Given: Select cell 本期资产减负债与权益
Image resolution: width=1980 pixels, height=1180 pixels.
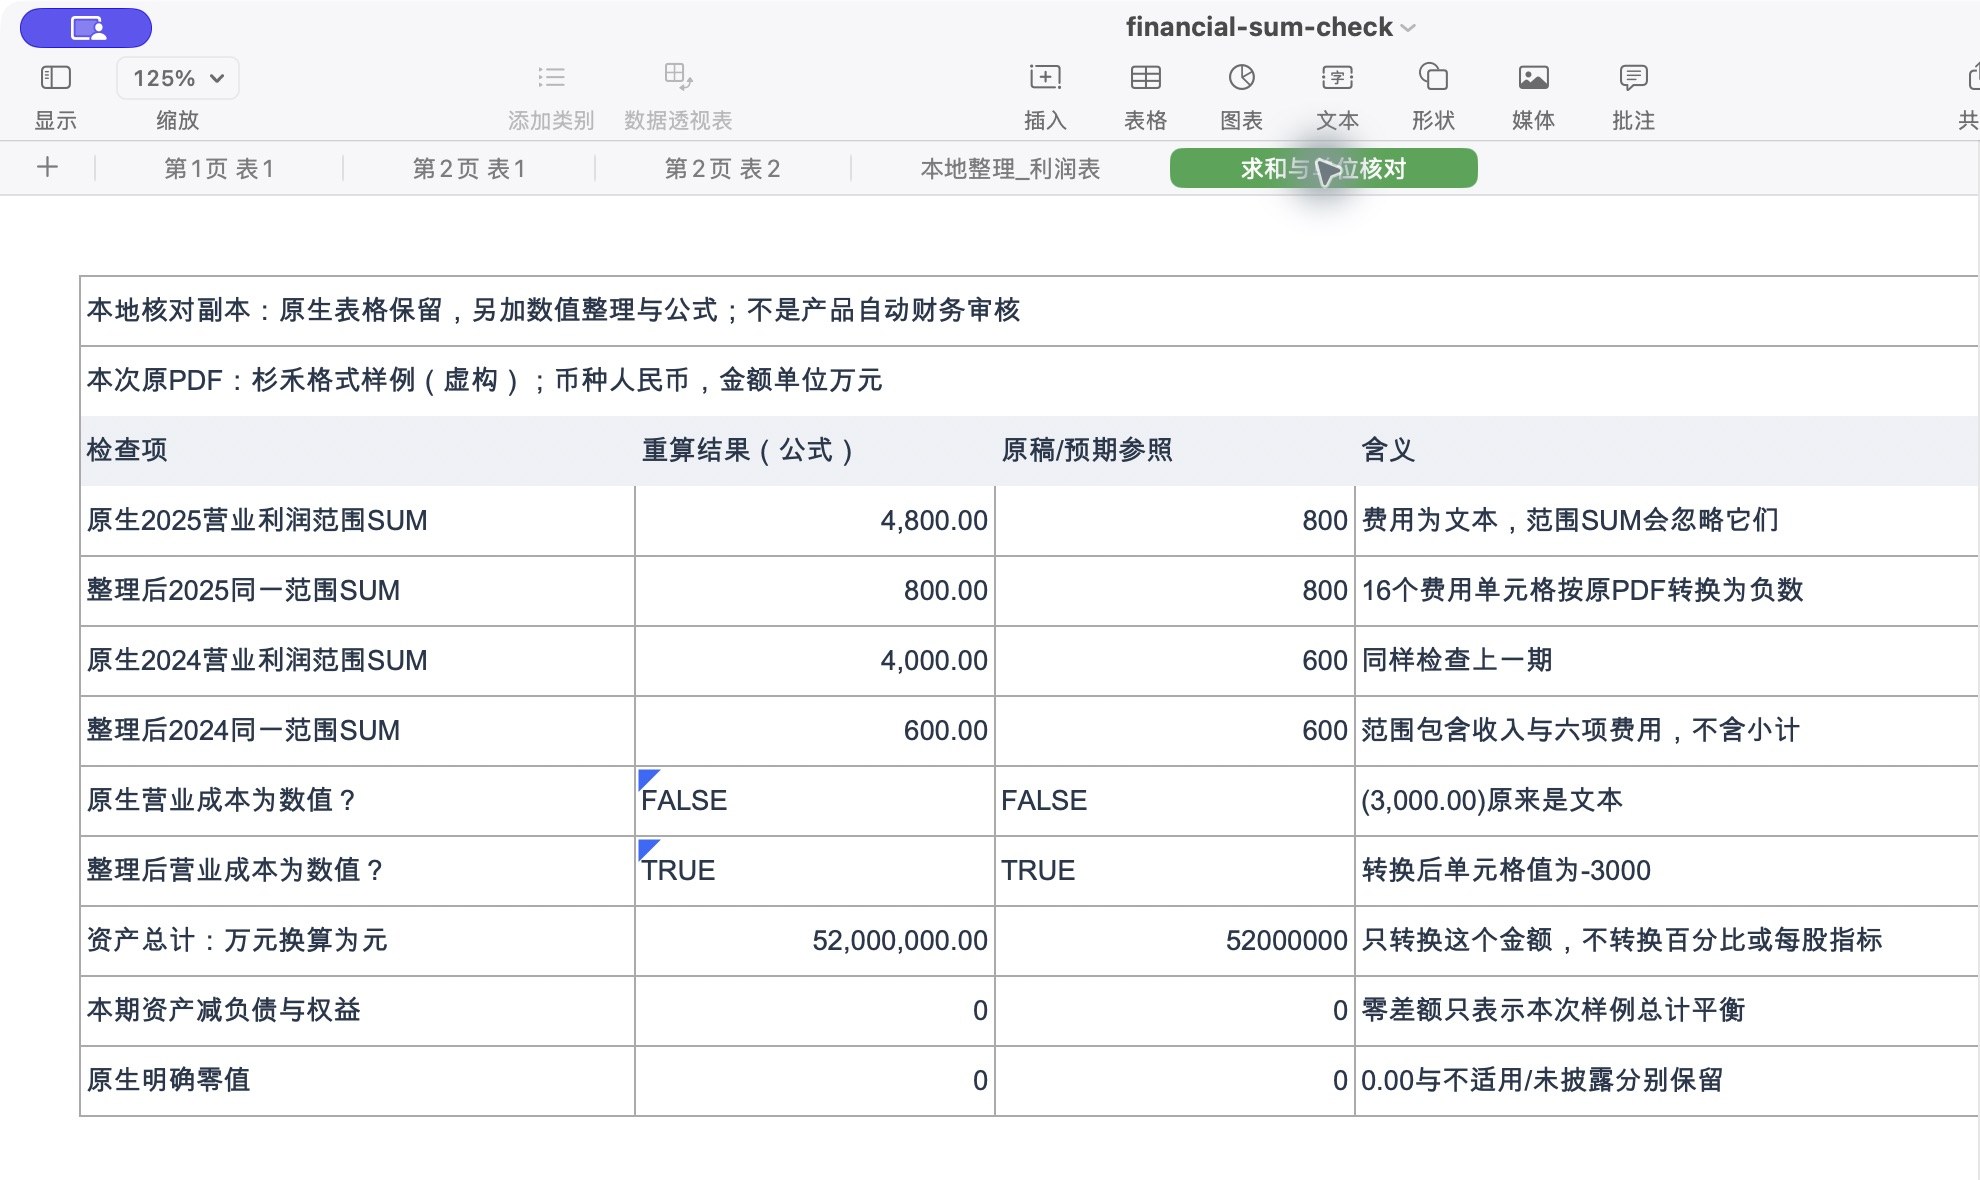Looking at the screenshot, I should coord(357,1011).
